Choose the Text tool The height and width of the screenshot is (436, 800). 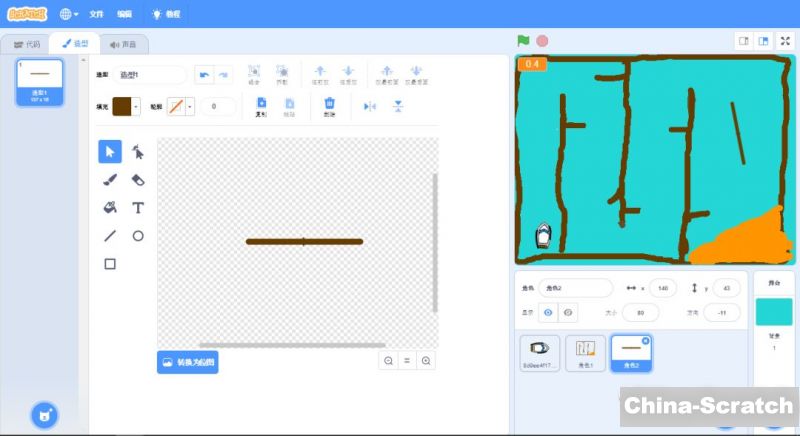click(x=138, y=208)
